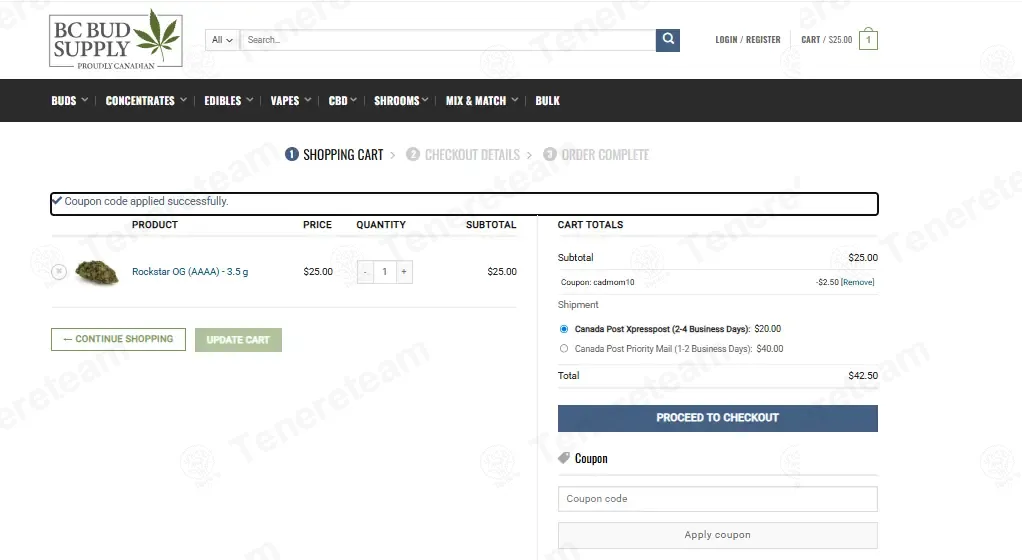The width and height of the screenshot is (1022, 560).
Task: Click the Apply coupon button
Action: click(x=718, y=535)
